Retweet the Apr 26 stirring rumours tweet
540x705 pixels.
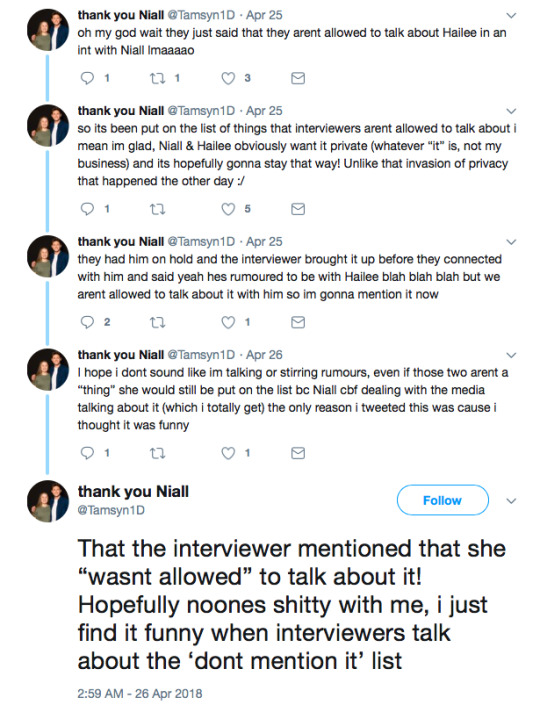[157, 453]
